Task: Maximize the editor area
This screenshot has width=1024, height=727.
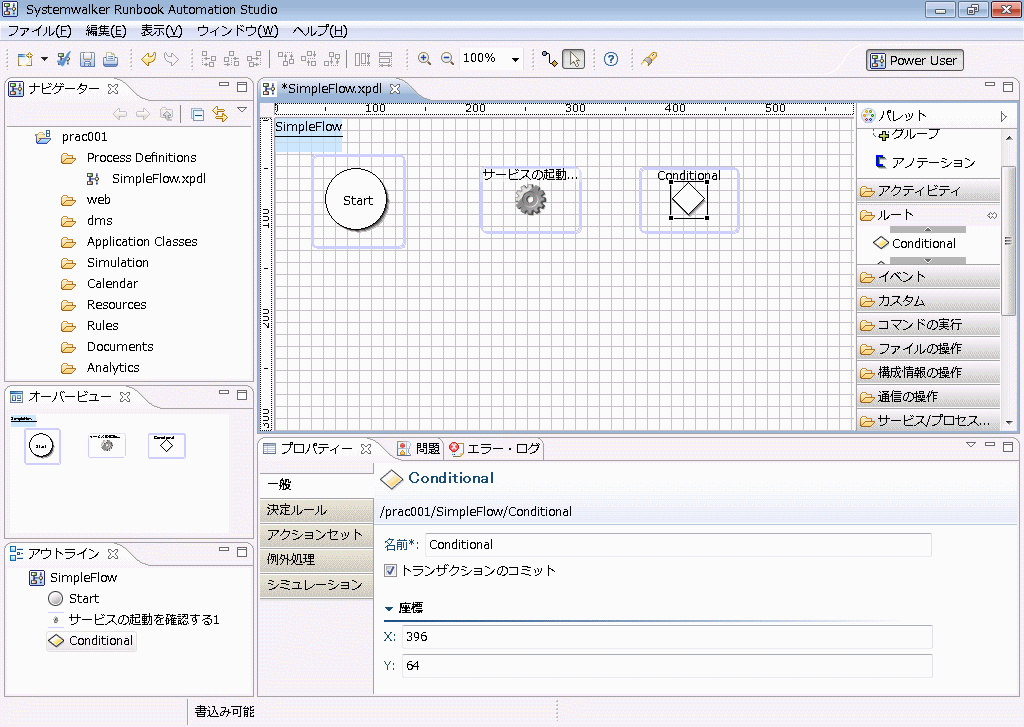Action: pos(1008,86)
